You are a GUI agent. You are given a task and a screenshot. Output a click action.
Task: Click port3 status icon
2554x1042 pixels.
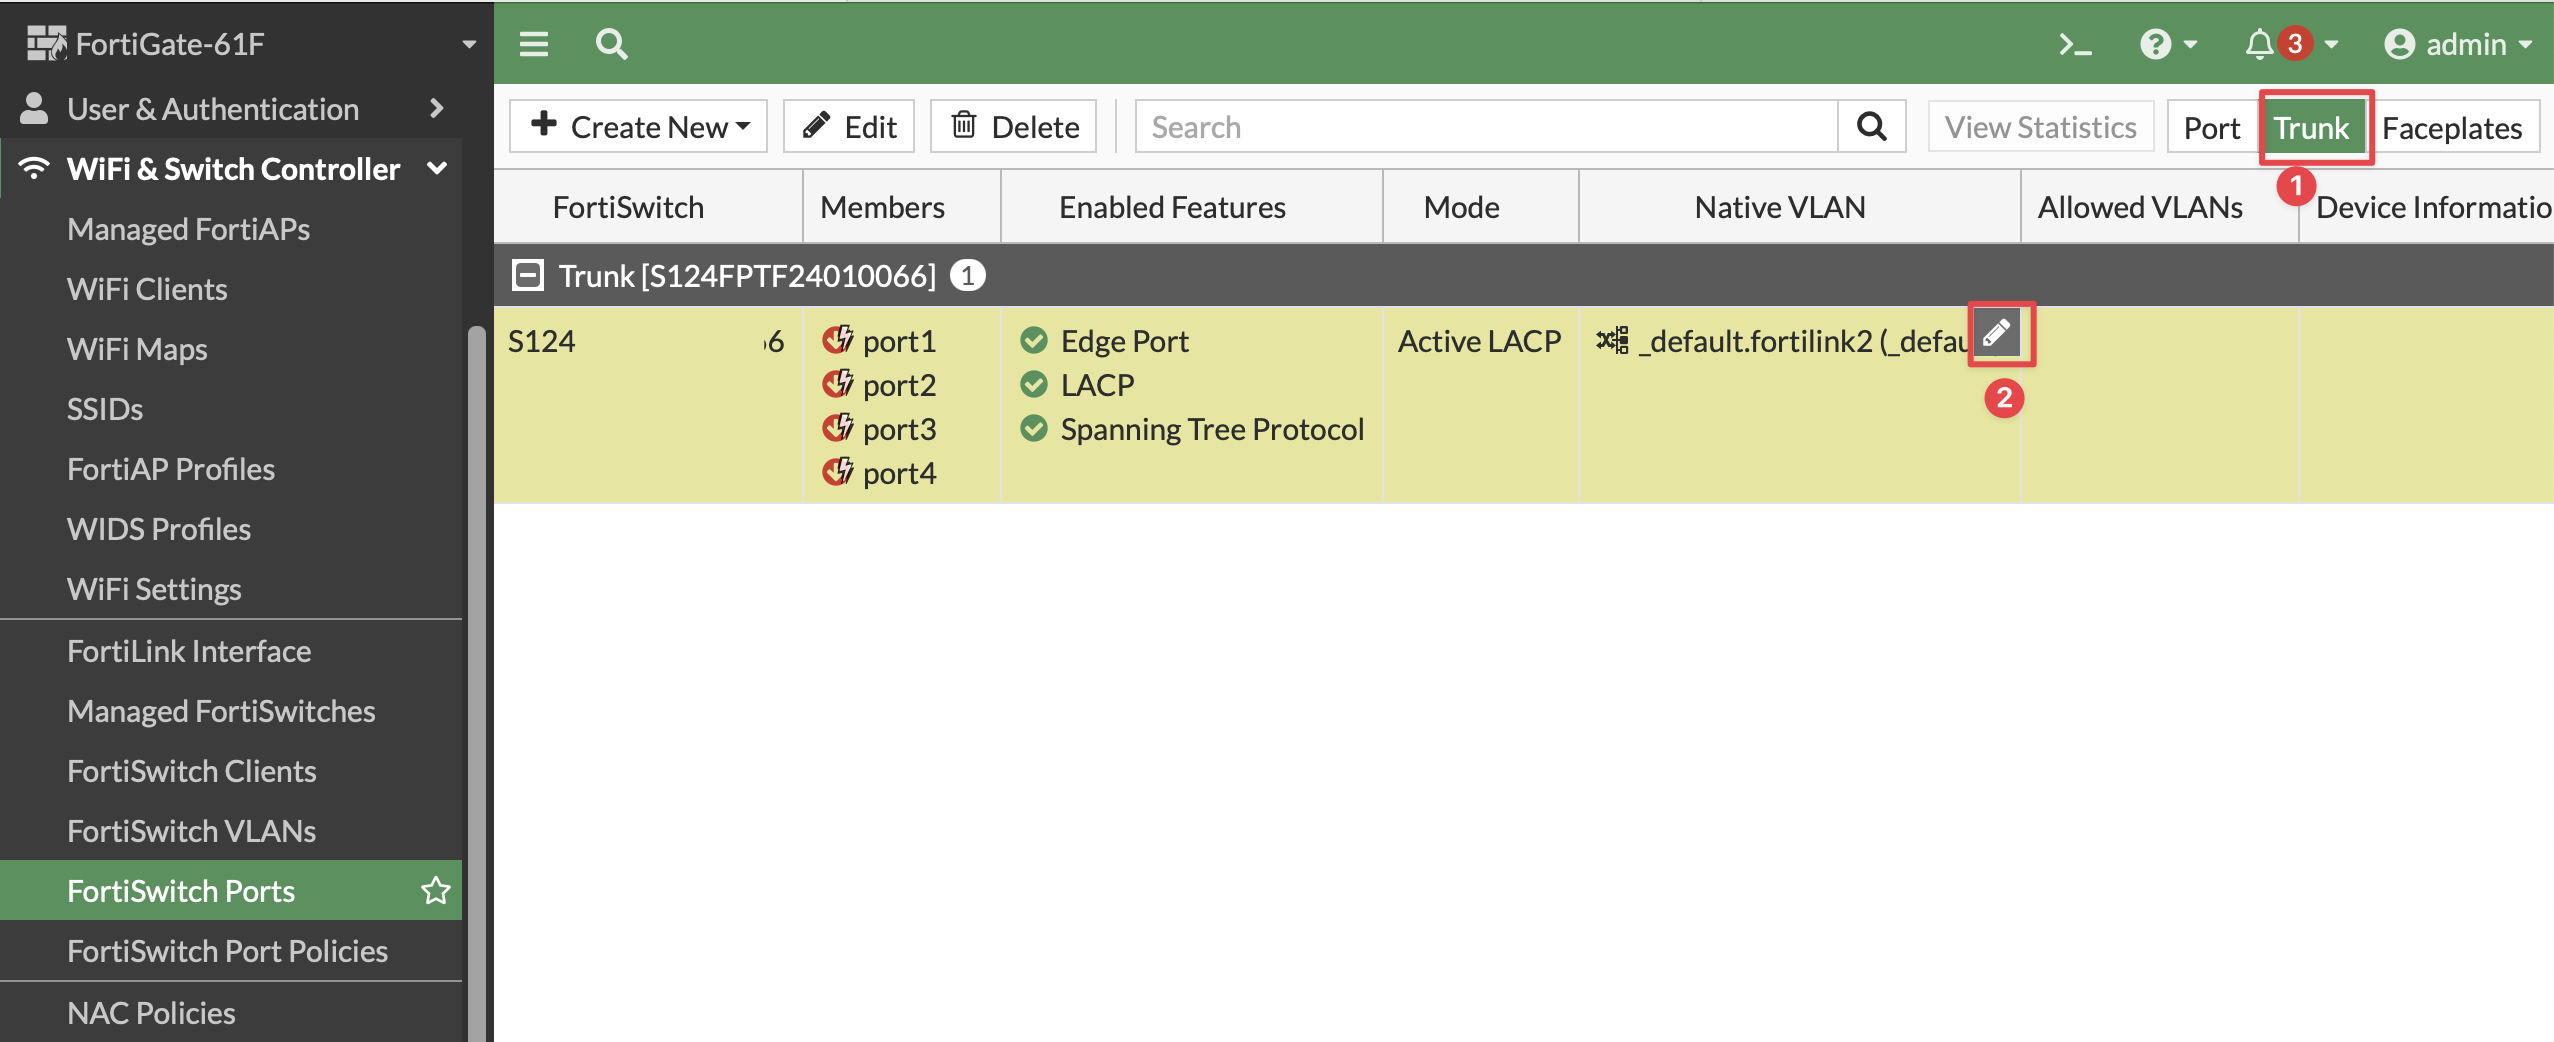click(838, 428)
